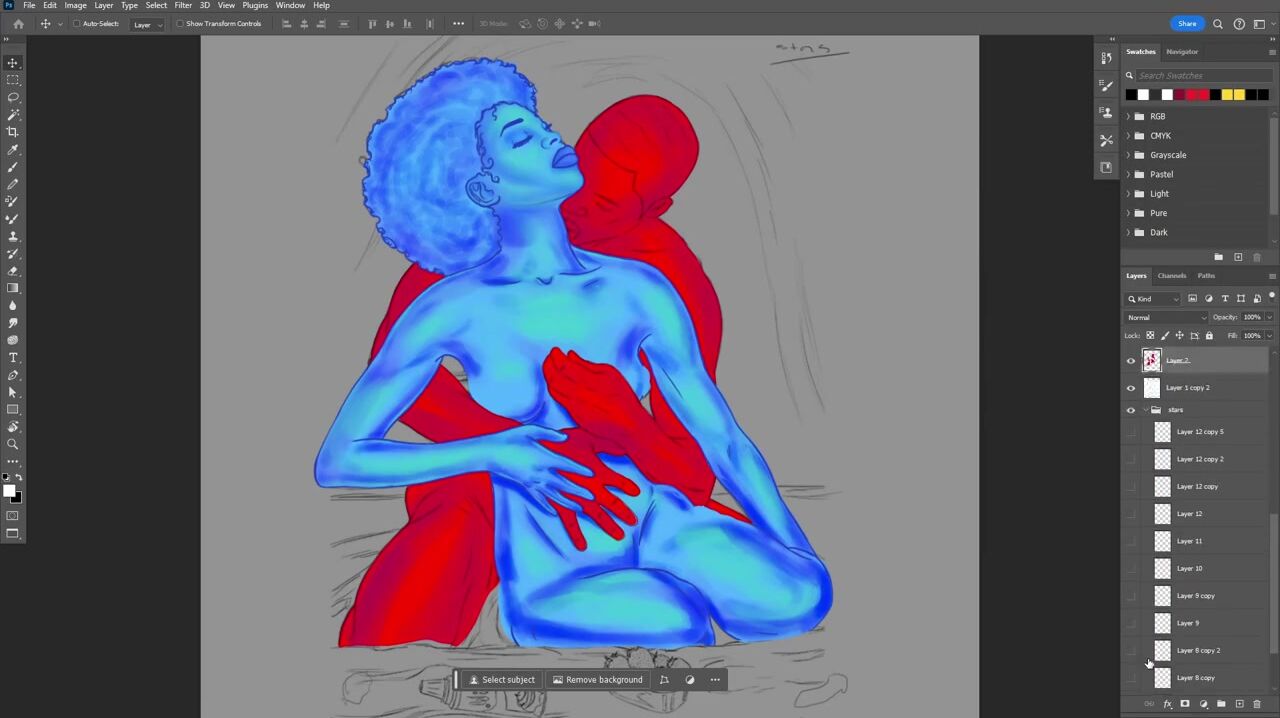The height and width of the screenshot is (718, 1280).
Task: Toggle the Auto-Select checkbox
Action: pos(76,24)
